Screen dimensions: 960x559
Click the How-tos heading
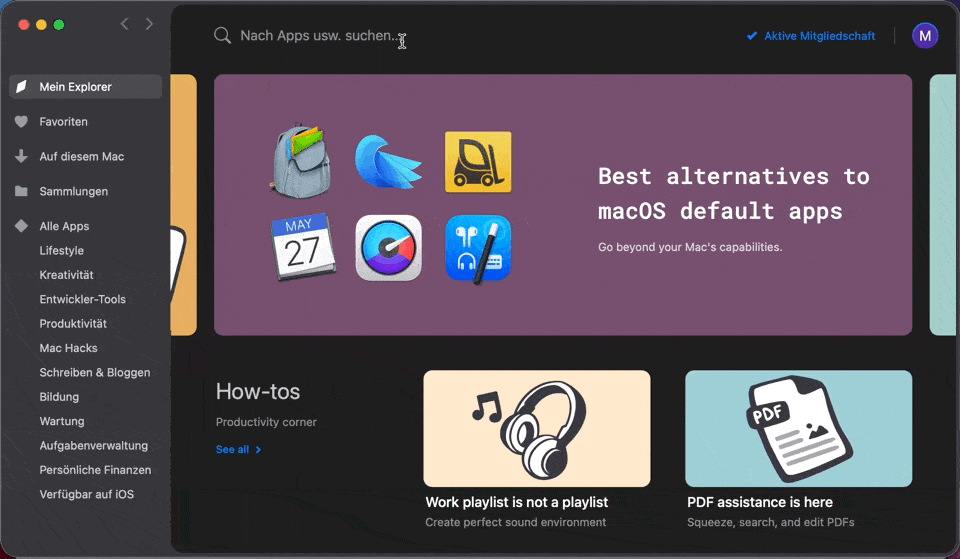point(258,391)
